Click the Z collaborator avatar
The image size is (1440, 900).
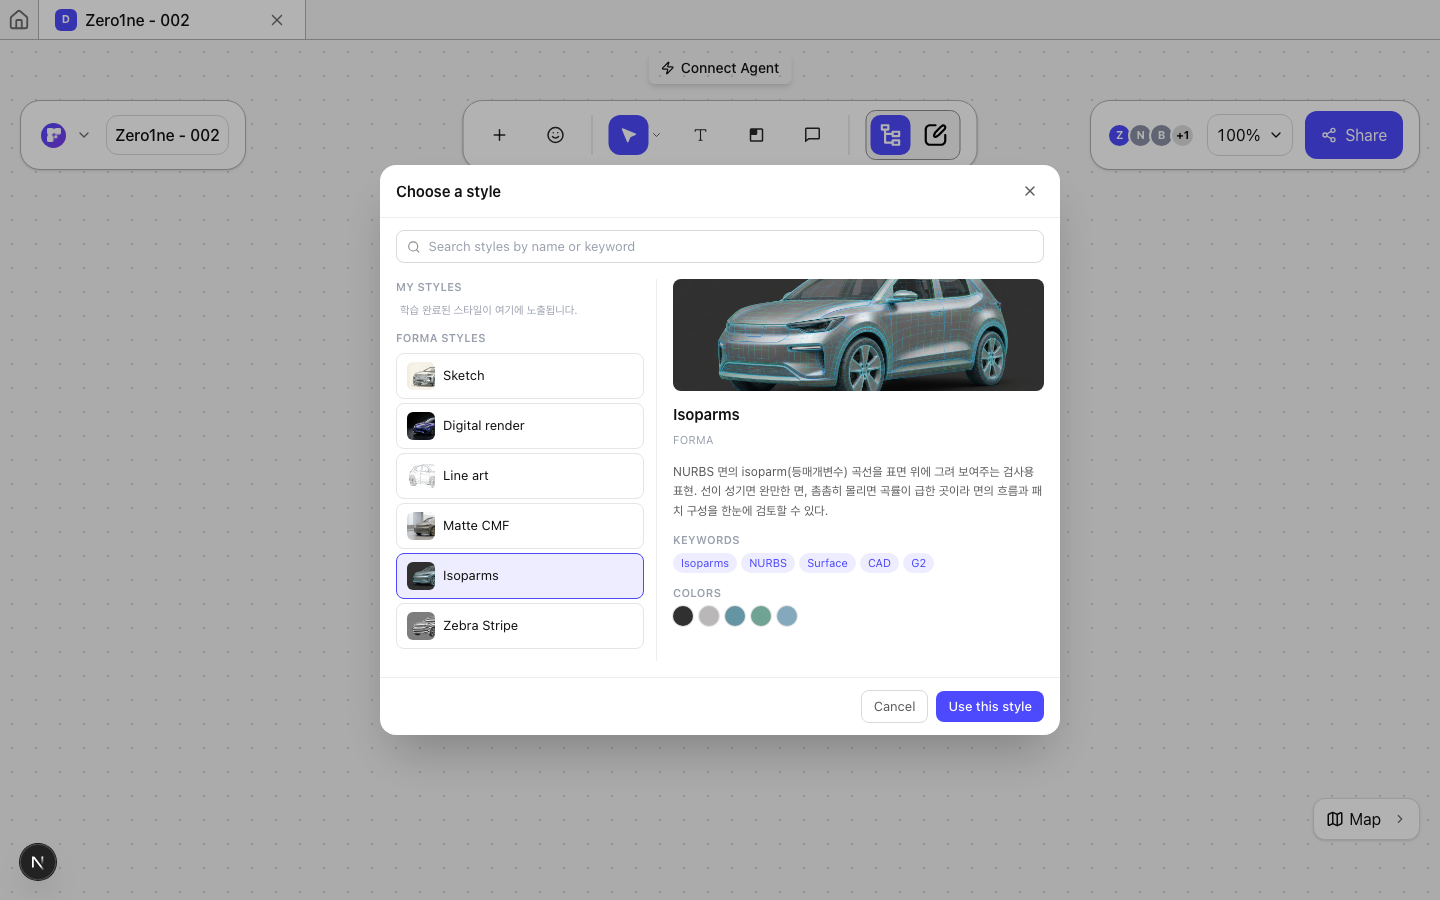coord(1119,135)
